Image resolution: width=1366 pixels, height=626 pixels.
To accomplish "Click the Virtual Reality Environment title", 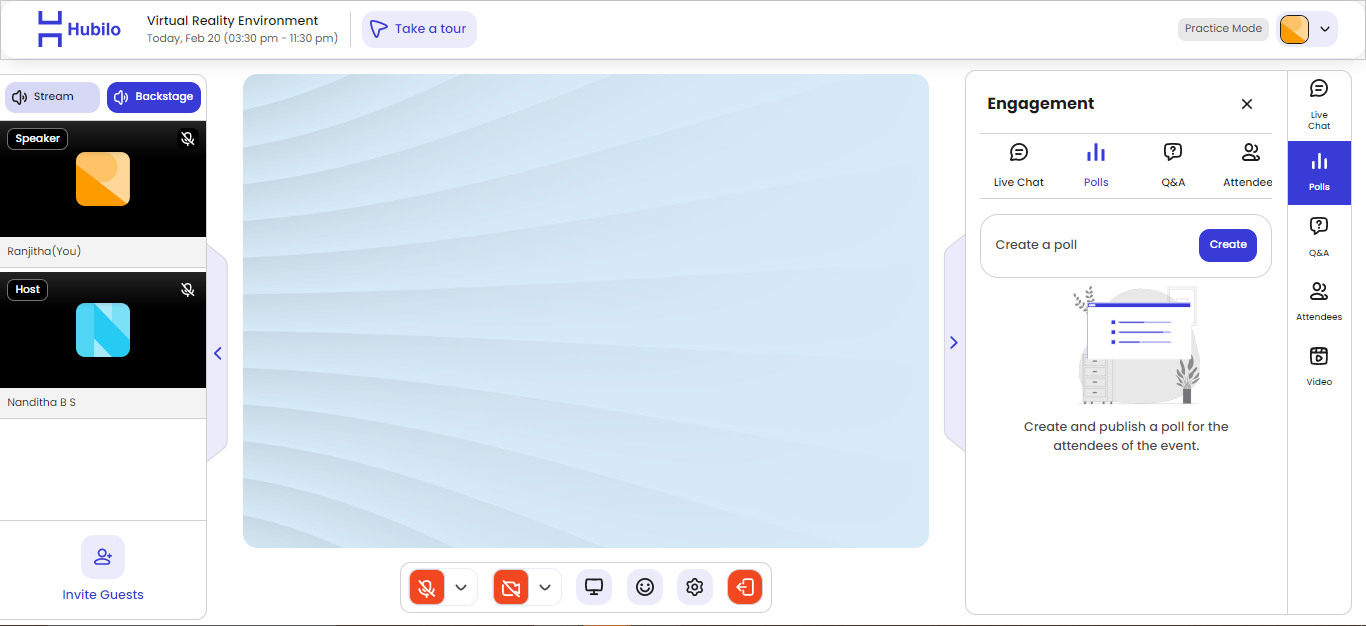I will point(233,20).
